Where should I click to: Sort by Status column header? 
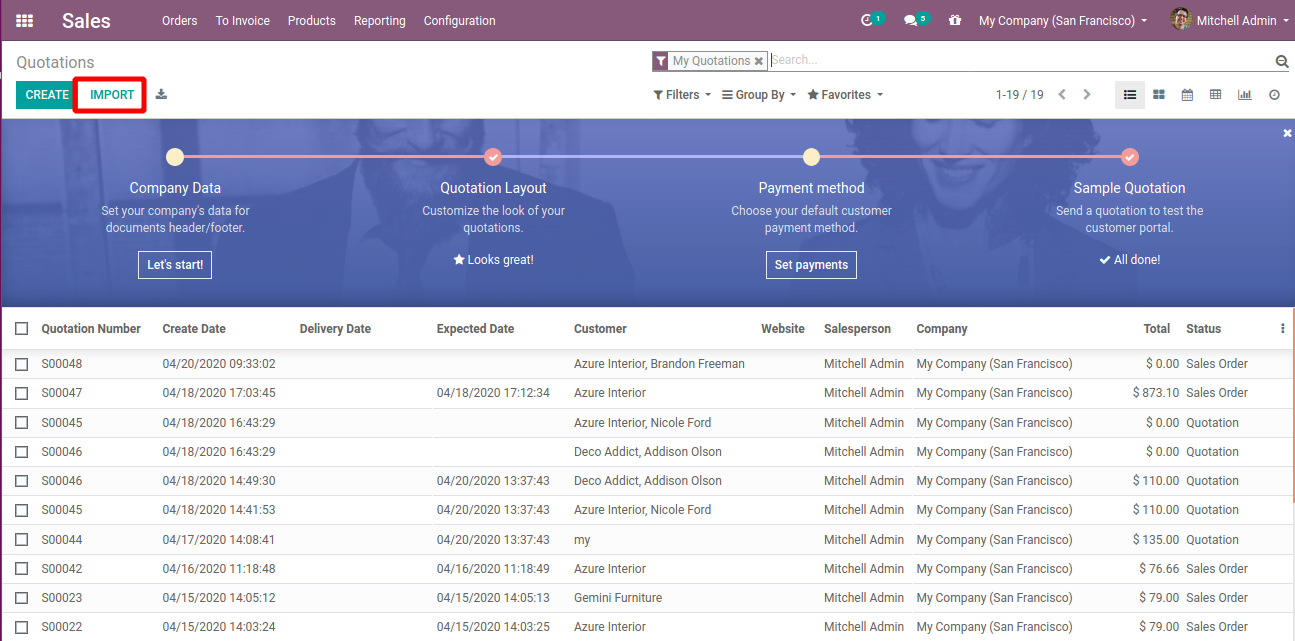coord(1203,329)
